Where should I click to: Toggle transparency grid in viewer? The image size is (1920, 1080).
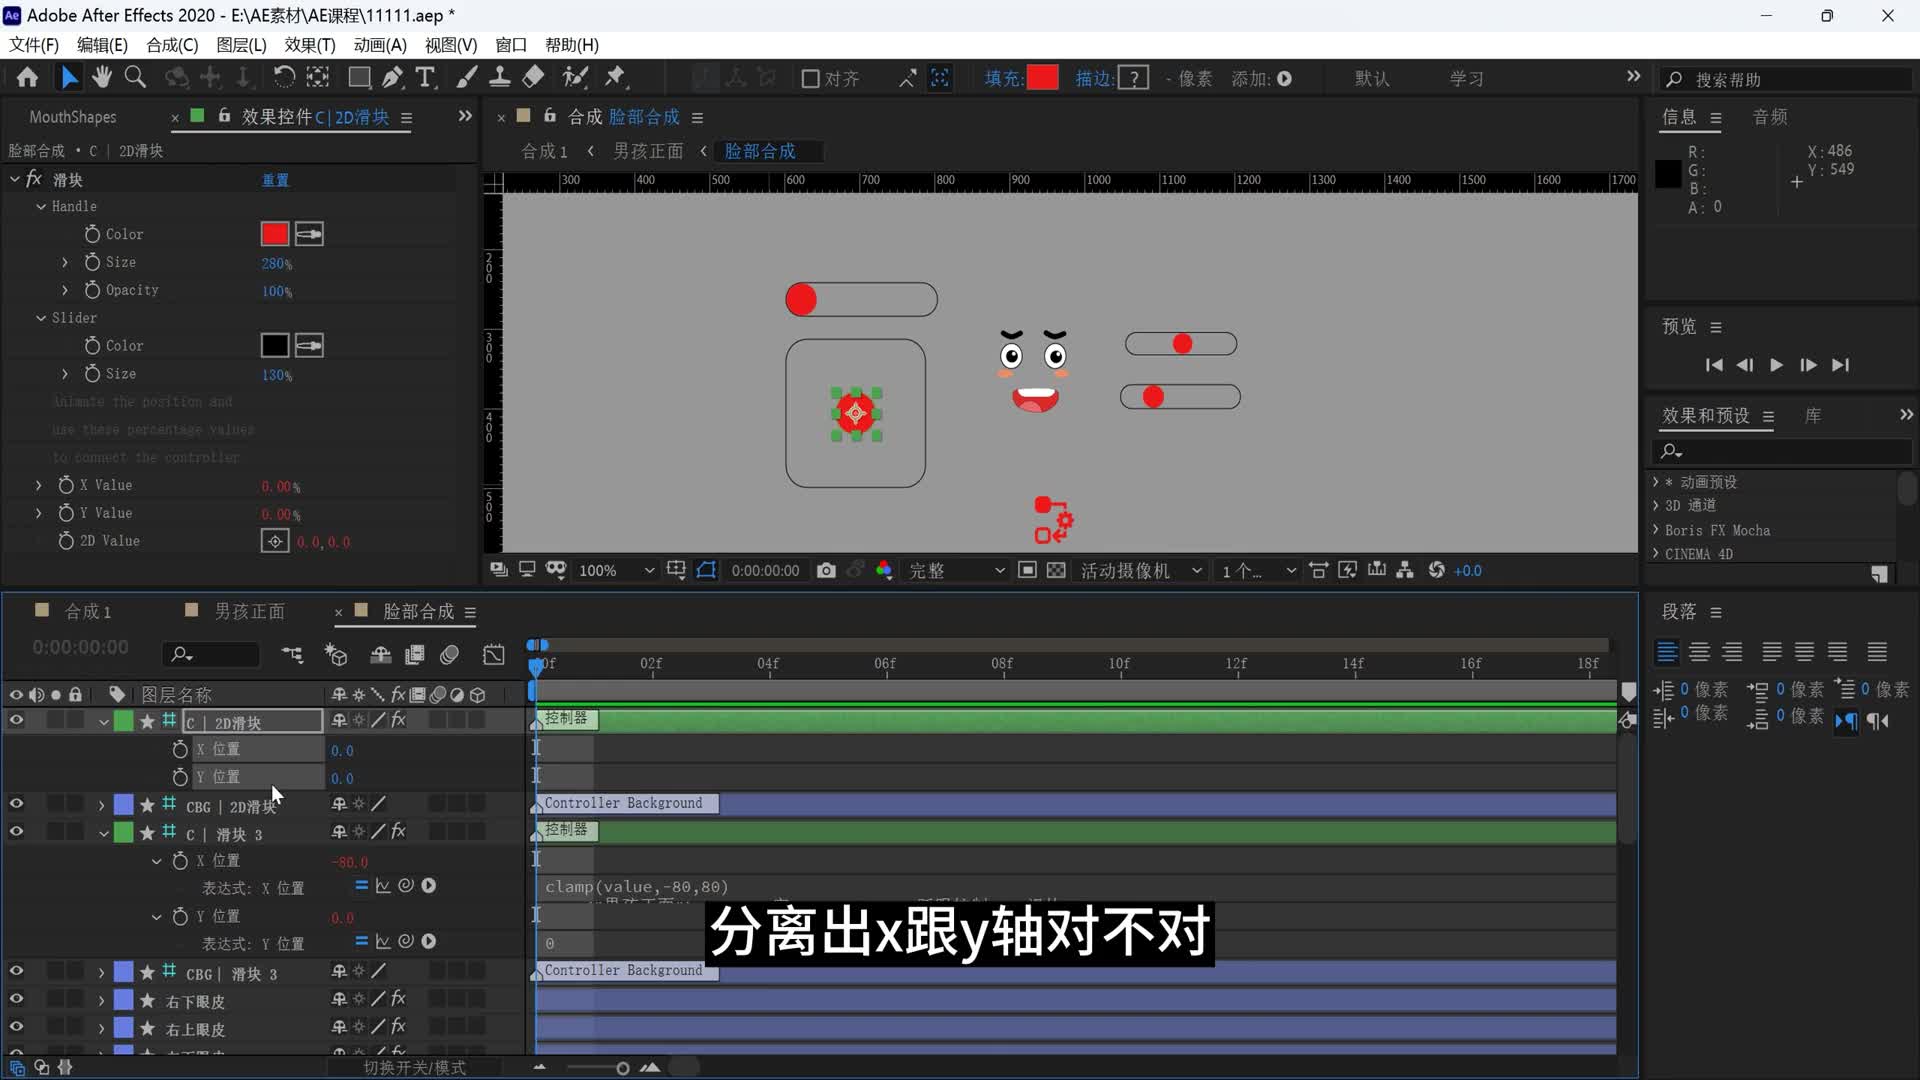(1056, 570)
